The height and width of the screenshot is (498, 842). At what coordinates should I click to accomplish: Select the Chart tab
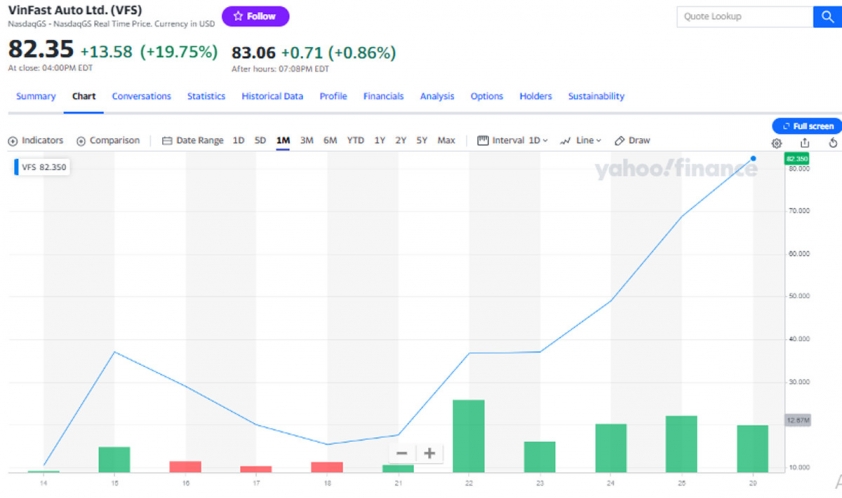click(84, 96)
